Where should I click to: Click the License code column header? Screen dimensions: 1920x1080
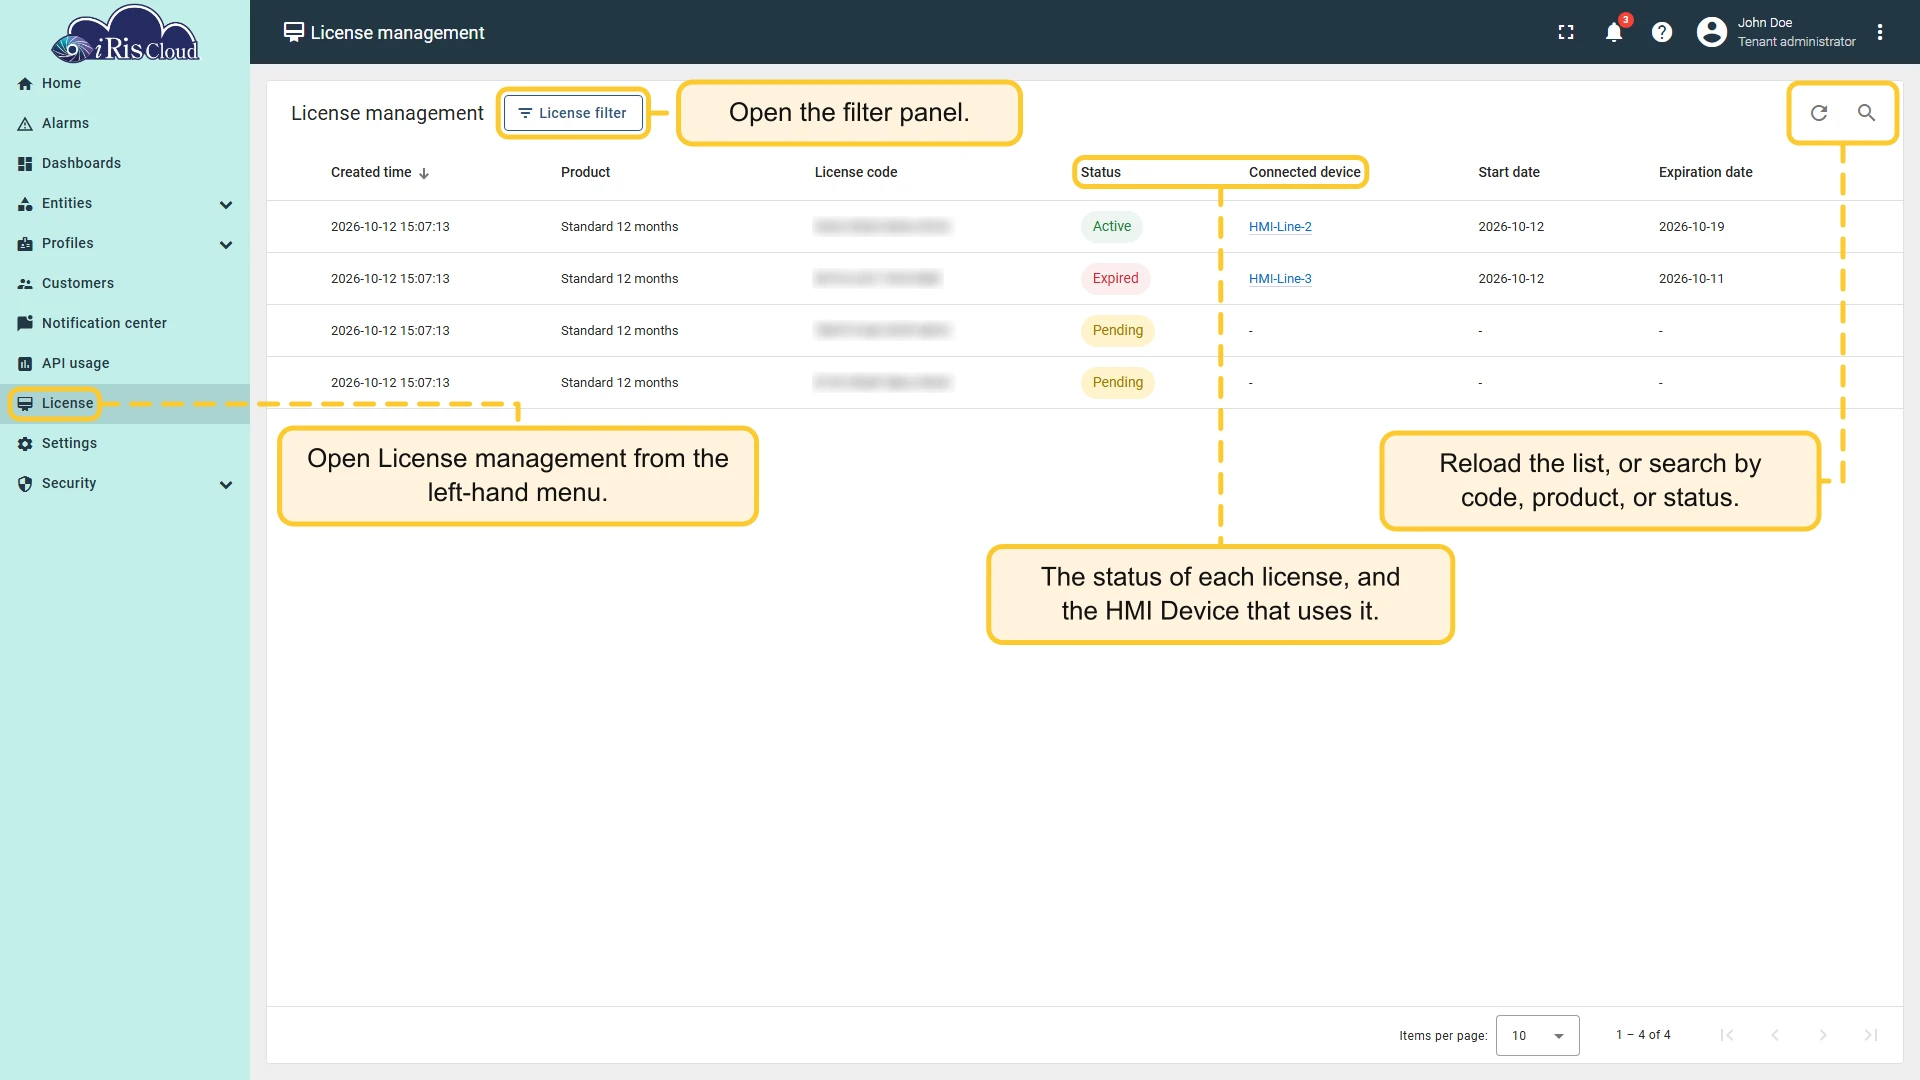(856, 172)
